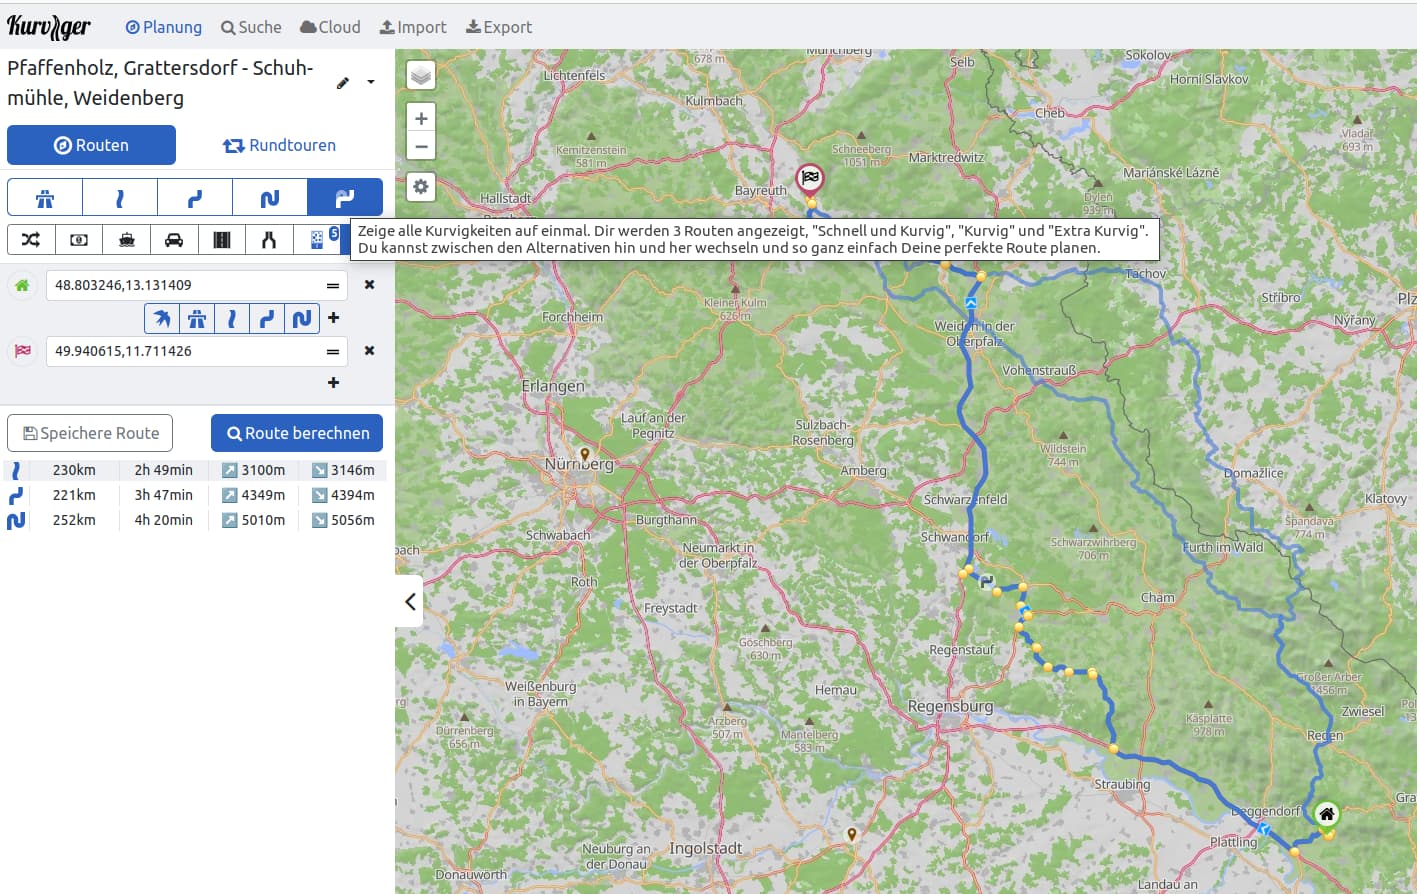
Task: Toggle avoid toll roads option
Action: click(x=79, y=240)
